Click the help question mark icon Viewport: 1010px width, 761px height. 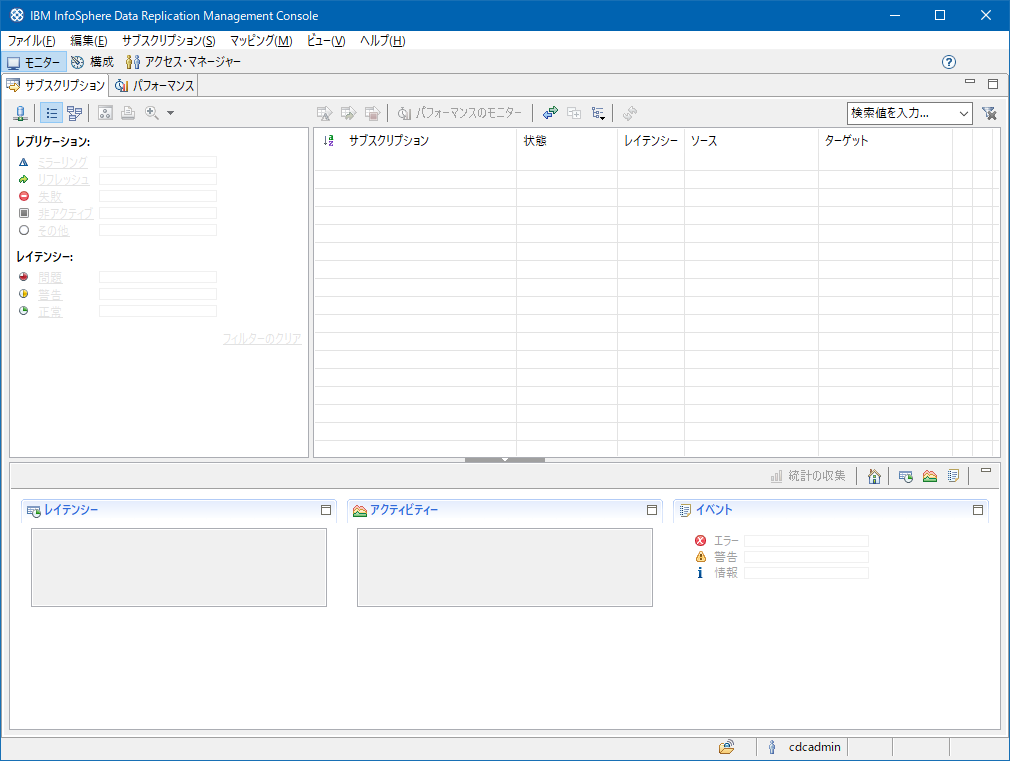point(948,62)
